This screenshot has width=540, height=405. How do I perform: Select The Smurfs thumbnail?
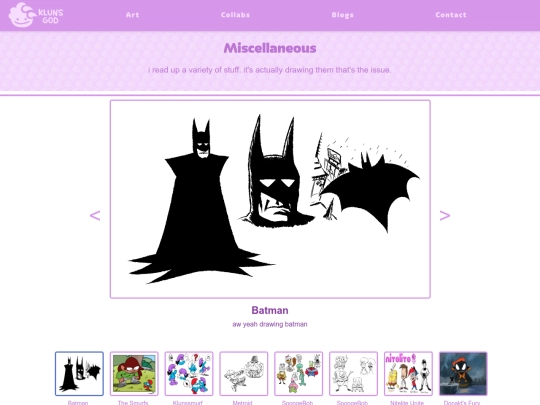click(x=134, y=374)
